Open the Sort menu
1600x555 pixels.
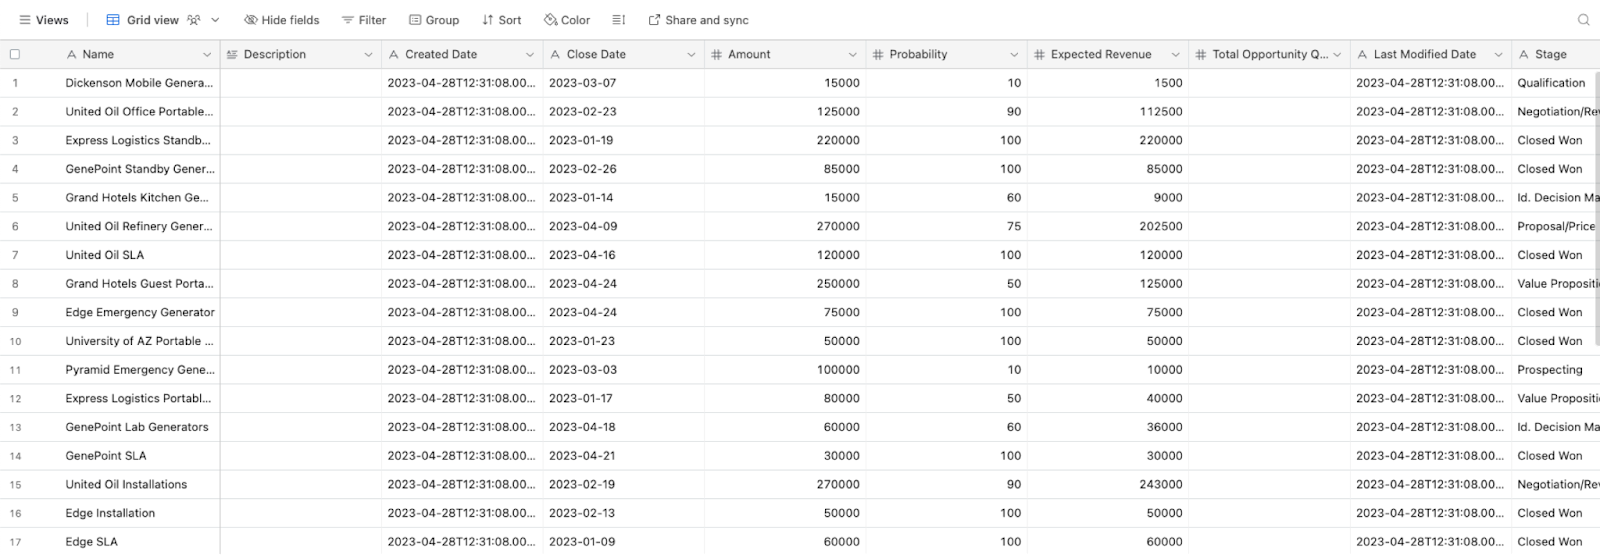(502, 20)
